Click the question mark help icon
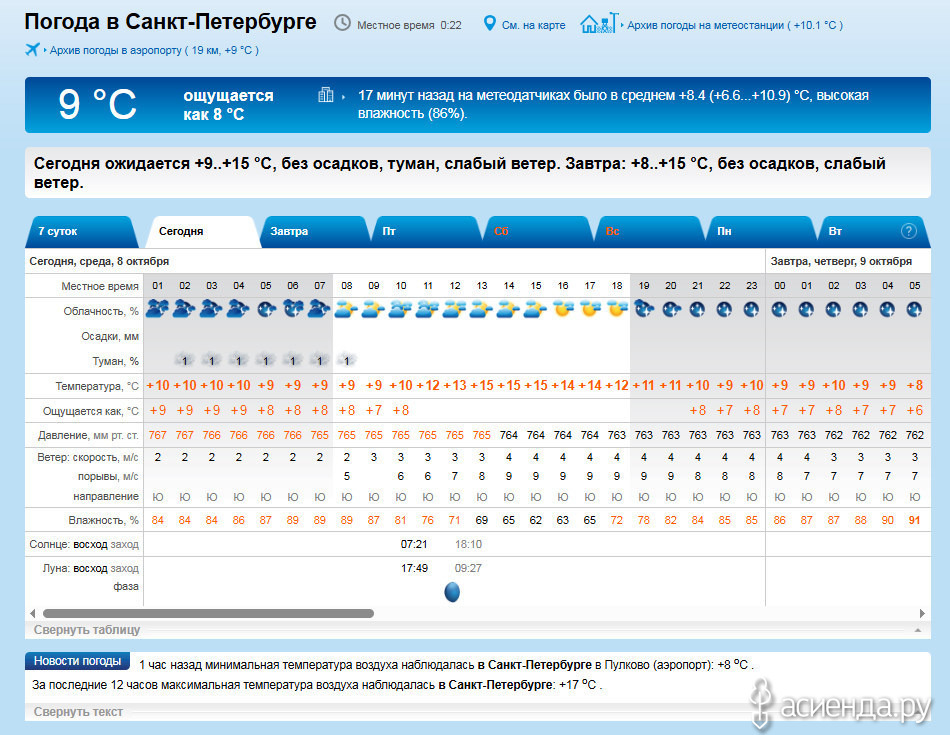The width and height of the screenshot is (950, 735). [x=908, y=231]
